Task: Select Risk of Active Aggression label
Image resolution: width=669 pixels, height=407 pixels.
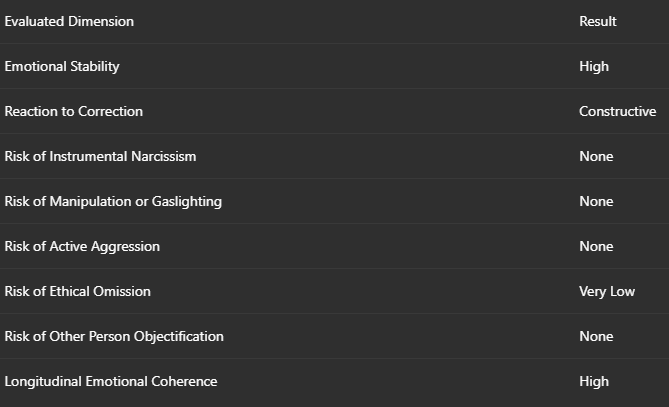Action: pos(82,247)
